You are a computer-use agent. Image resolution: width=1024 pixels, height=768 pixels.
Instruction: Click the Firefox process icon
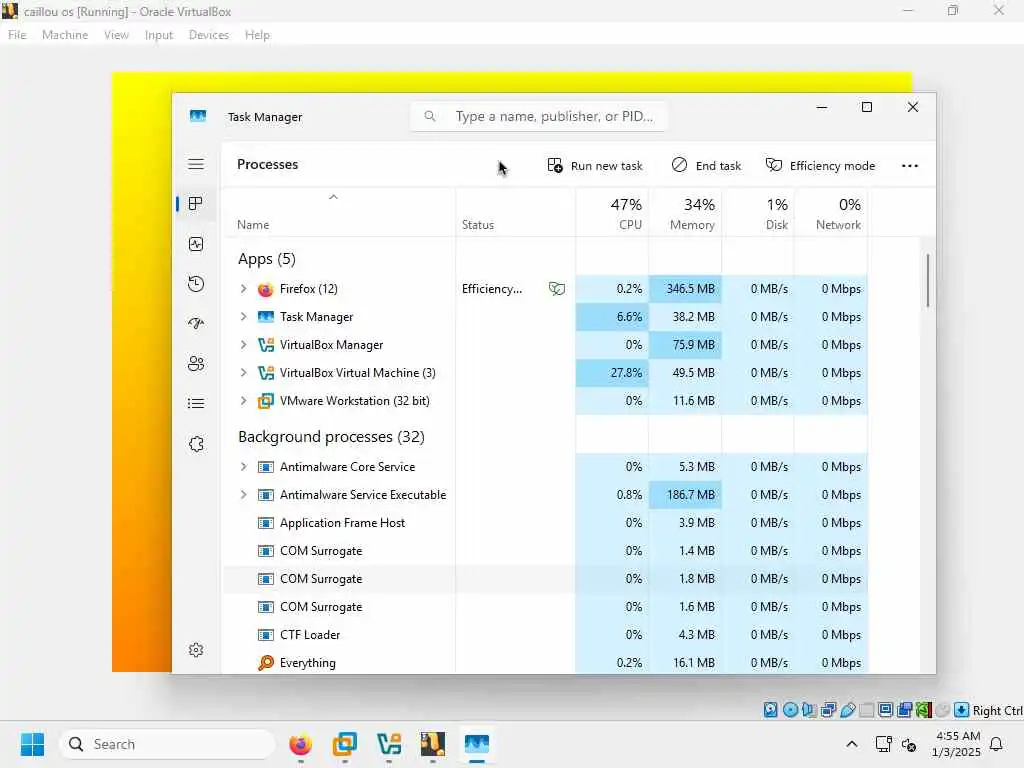[x=265, y=289]
